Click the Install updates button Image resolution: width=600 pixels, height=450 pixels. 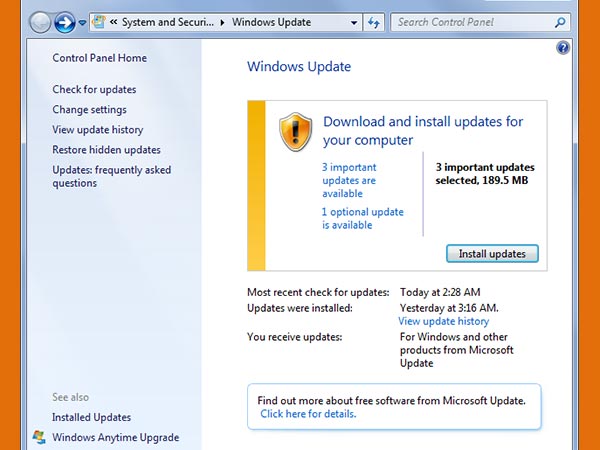point(492,254)
